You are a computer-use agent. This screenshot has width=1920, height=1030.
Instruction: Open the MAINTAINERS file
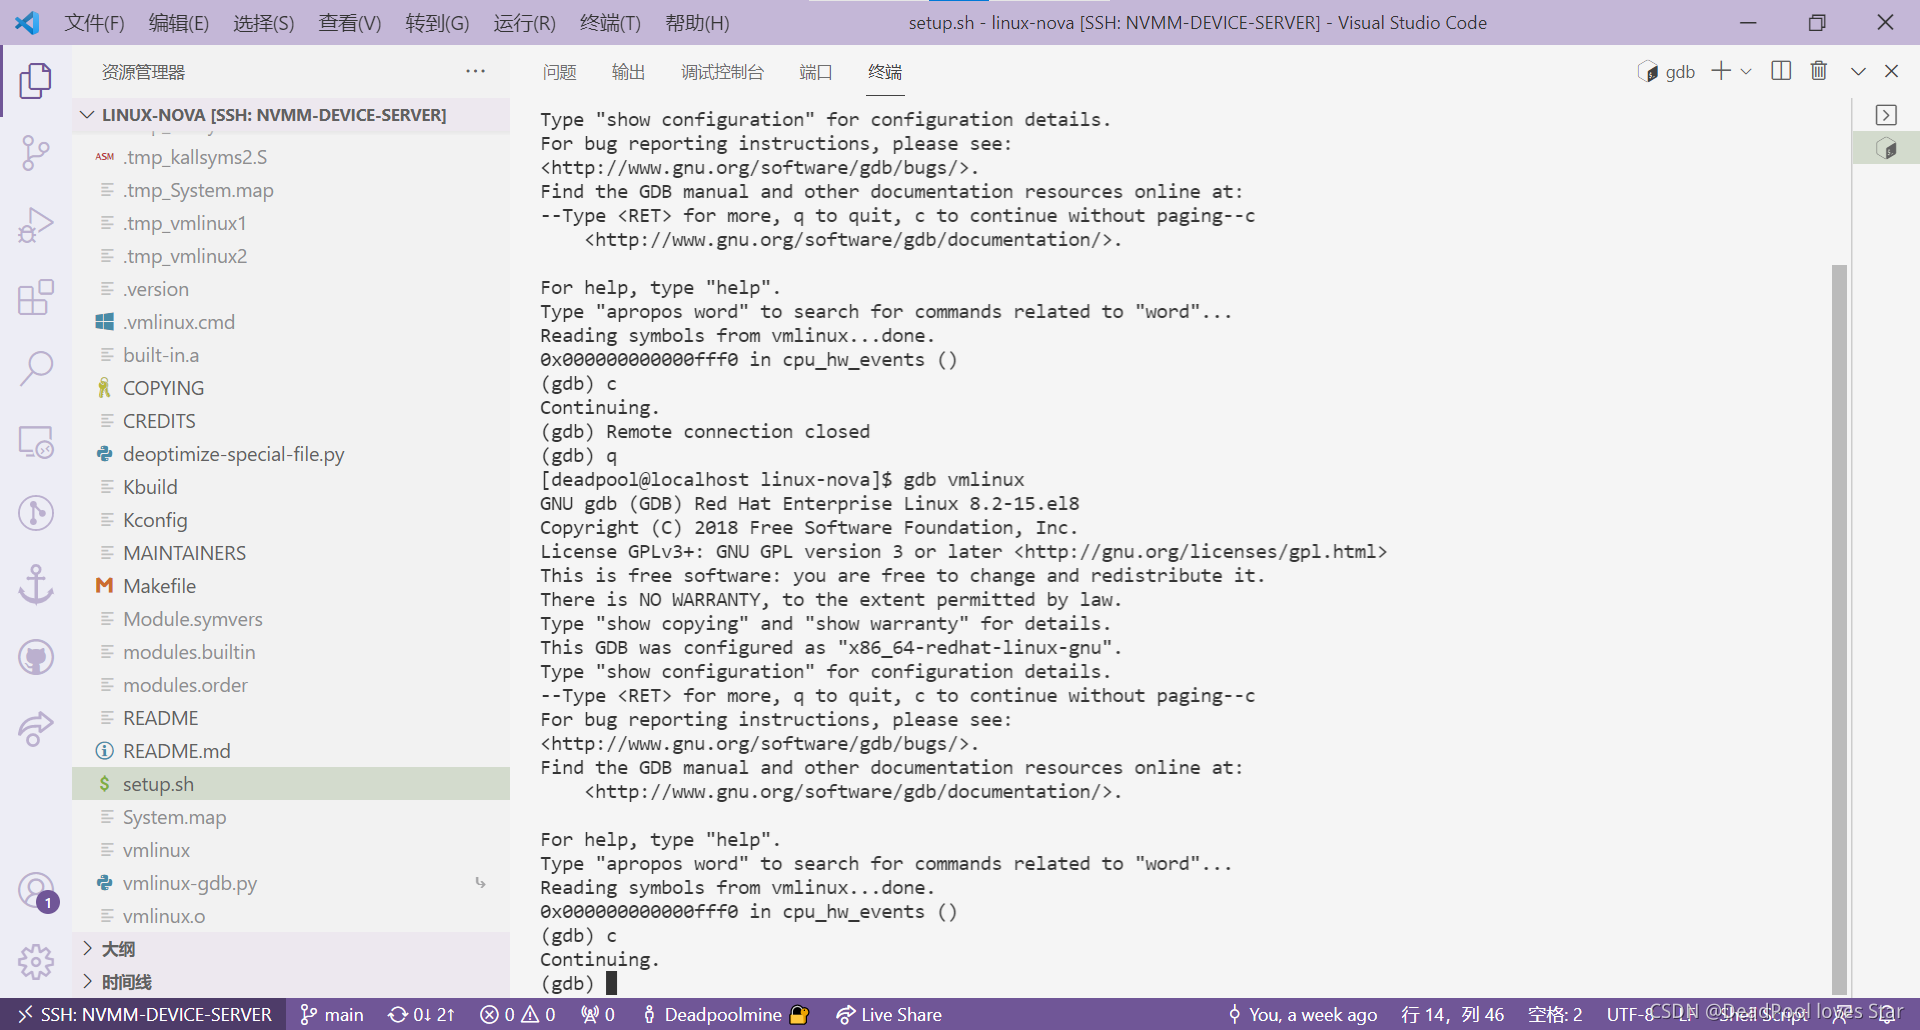coord(291,553)
